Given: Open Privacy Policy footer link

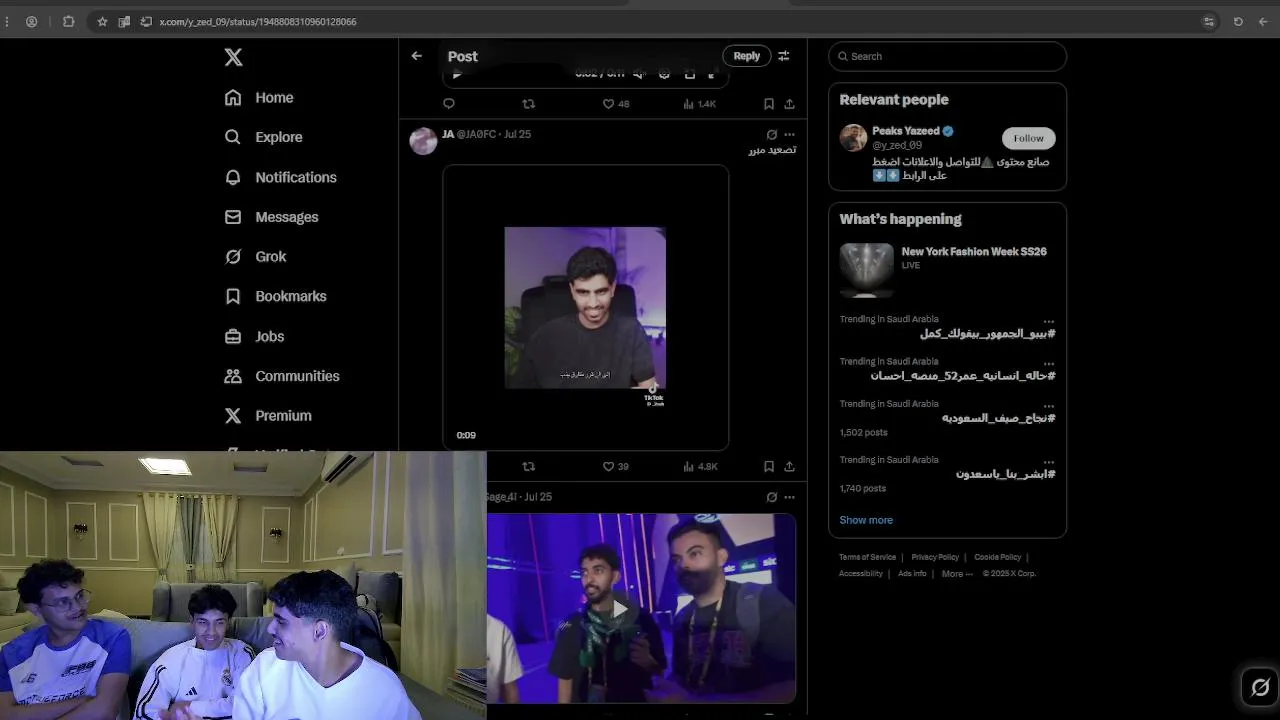Looking at the screenshot, I should point(935,557).
